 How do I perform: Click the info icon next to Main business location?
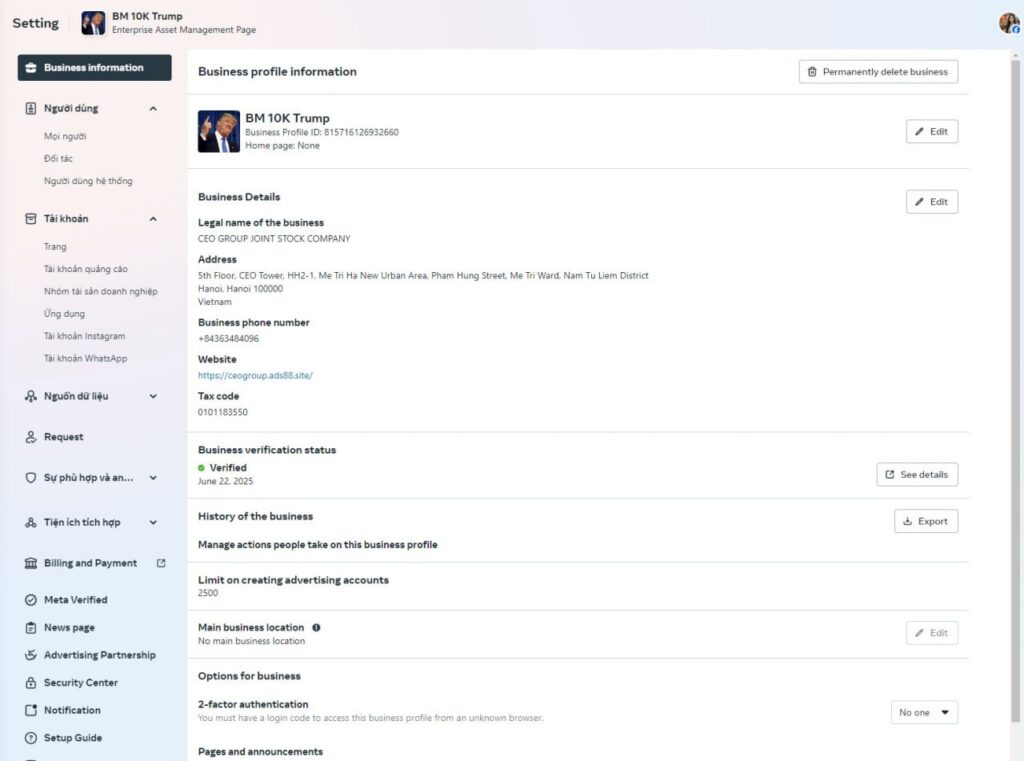point(316,627)
